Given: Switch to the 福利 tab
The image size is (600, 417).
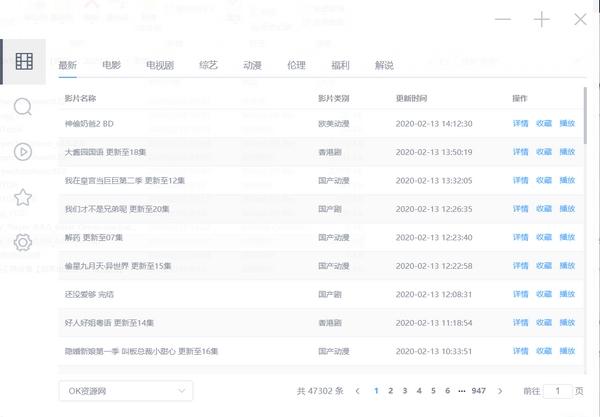Looking at the screenshot, I should point(340,65).
